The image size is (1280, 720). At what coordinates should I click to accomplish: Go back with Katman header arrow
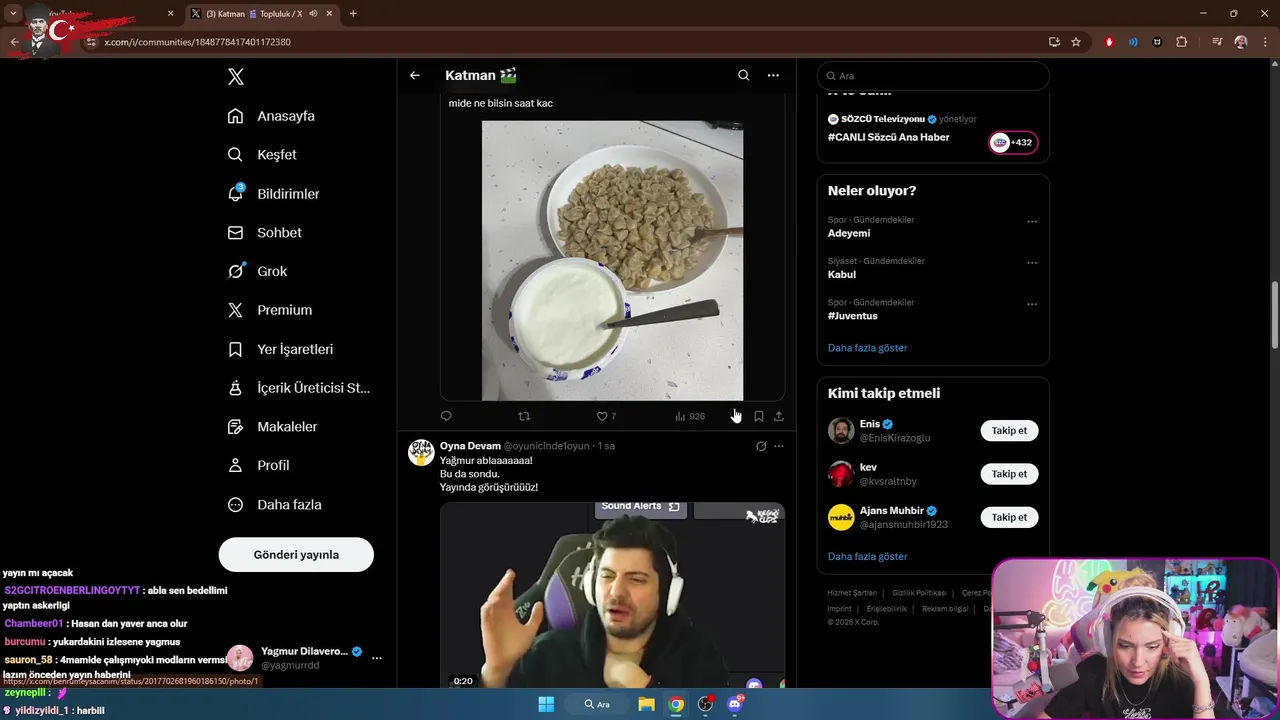(415, 75)
